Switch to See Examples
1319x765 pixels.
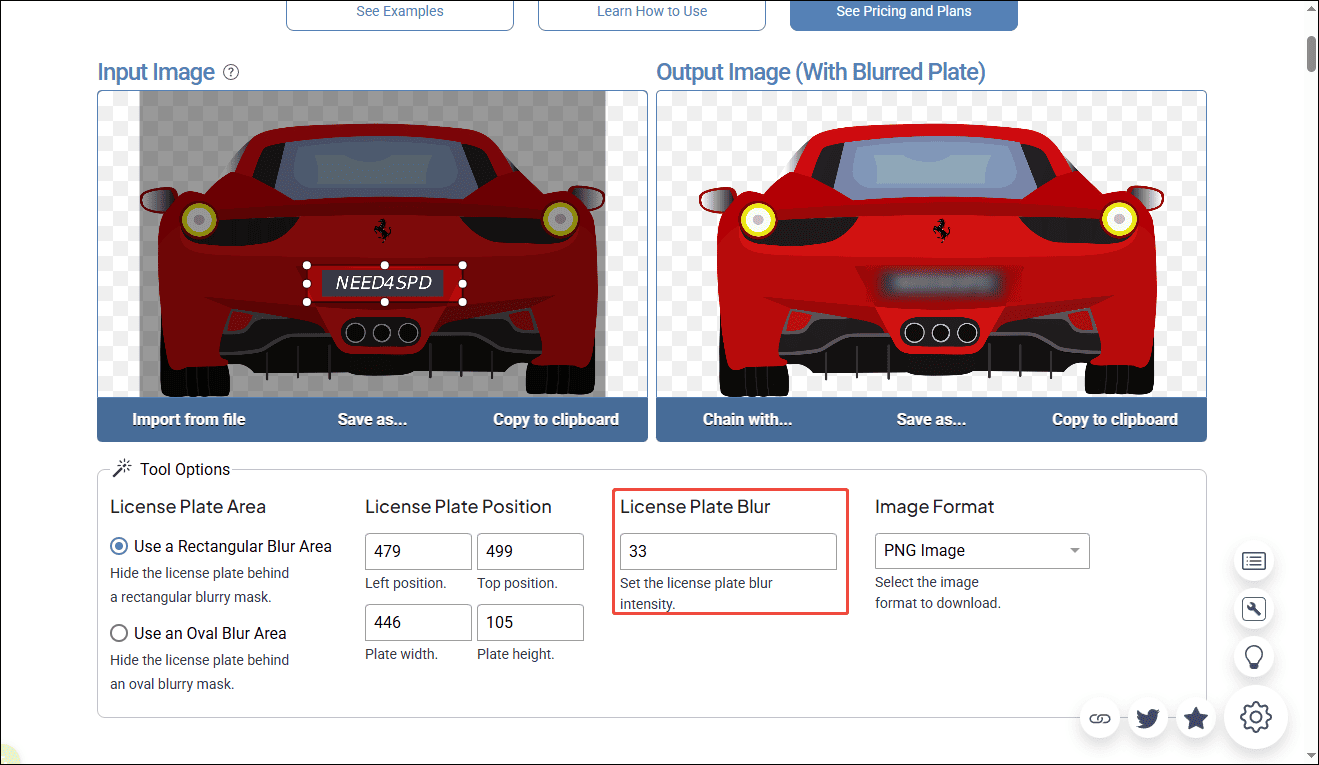[399, 11]
